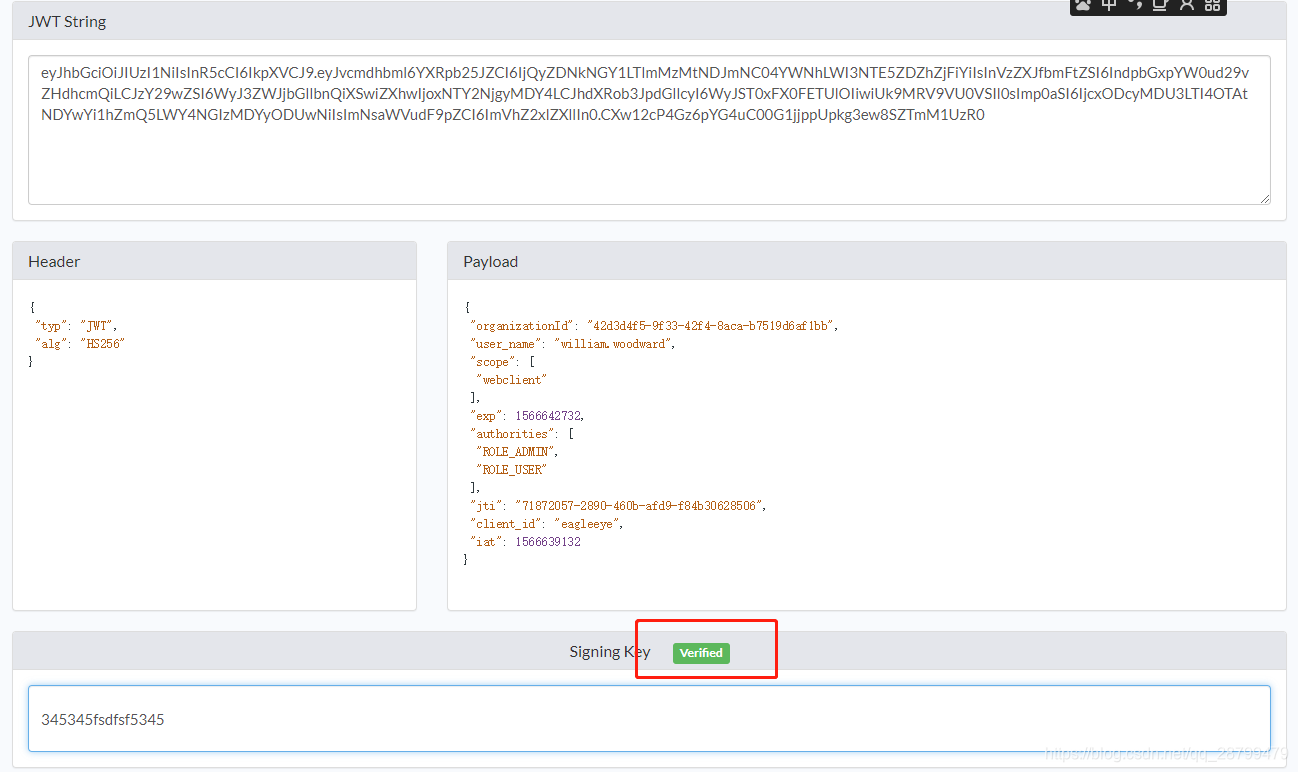Screen dimensions: 1298x772
Task: Click the "ROLE_USER" authority value
Action: click(x=512, y=470)
